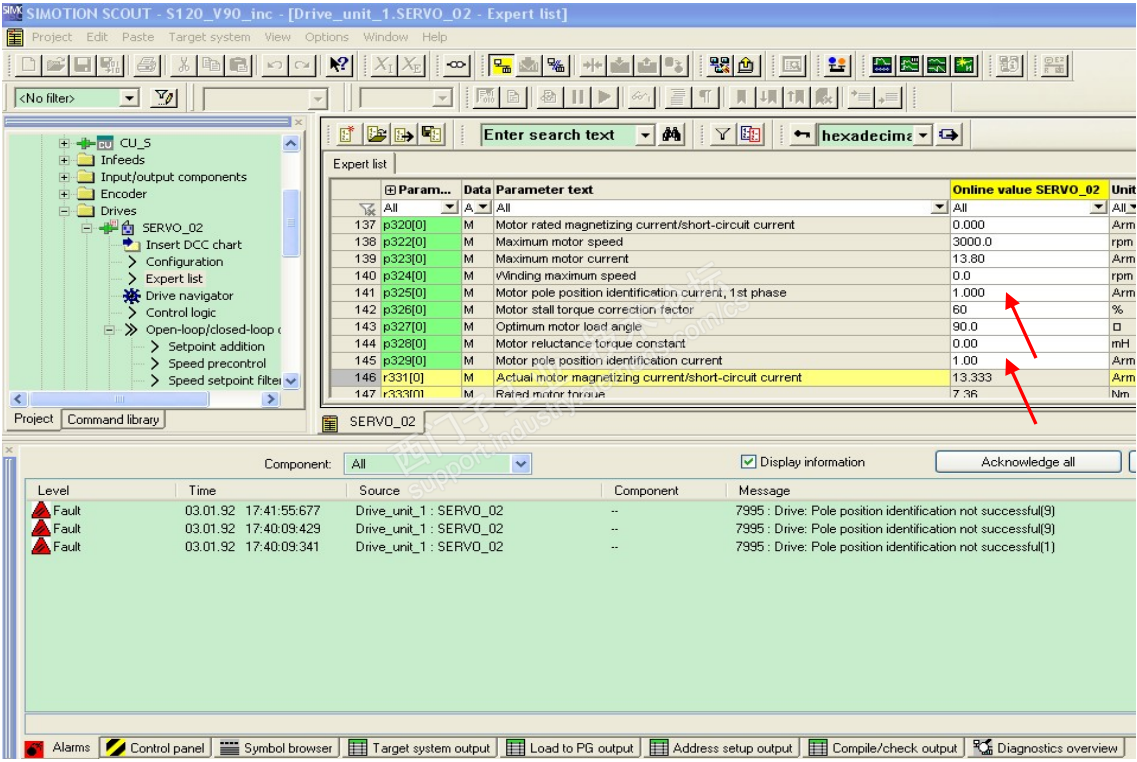Toggle the Display information checkbox
1137x762 pixels.
(748, 462)
